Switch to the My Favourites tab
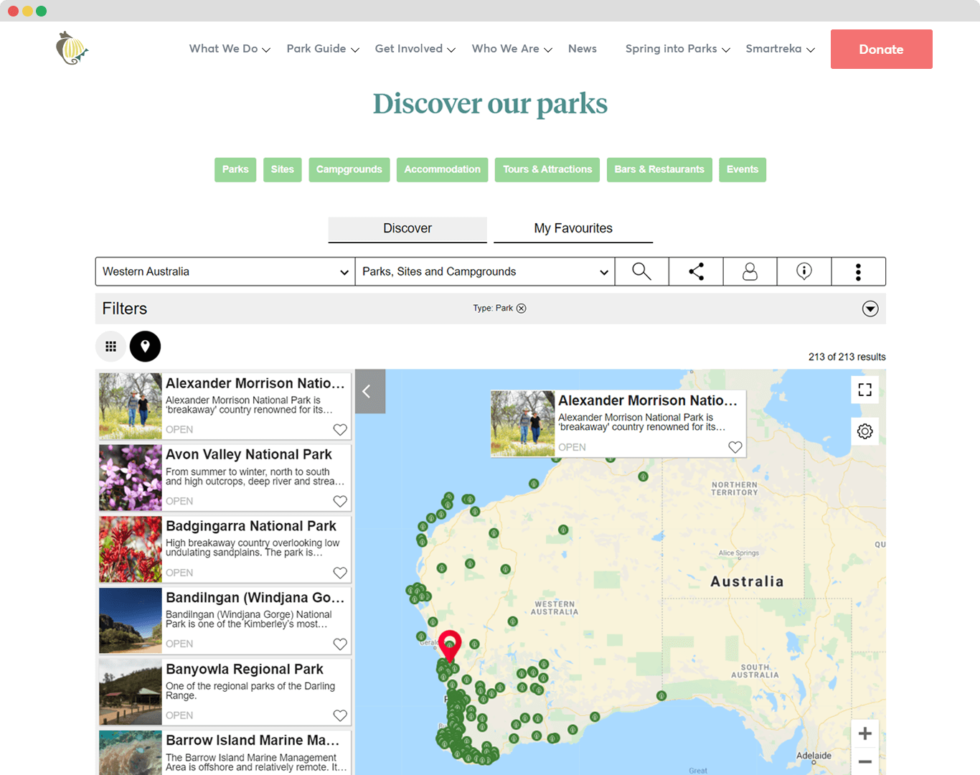980x775 pixels. 573,228
